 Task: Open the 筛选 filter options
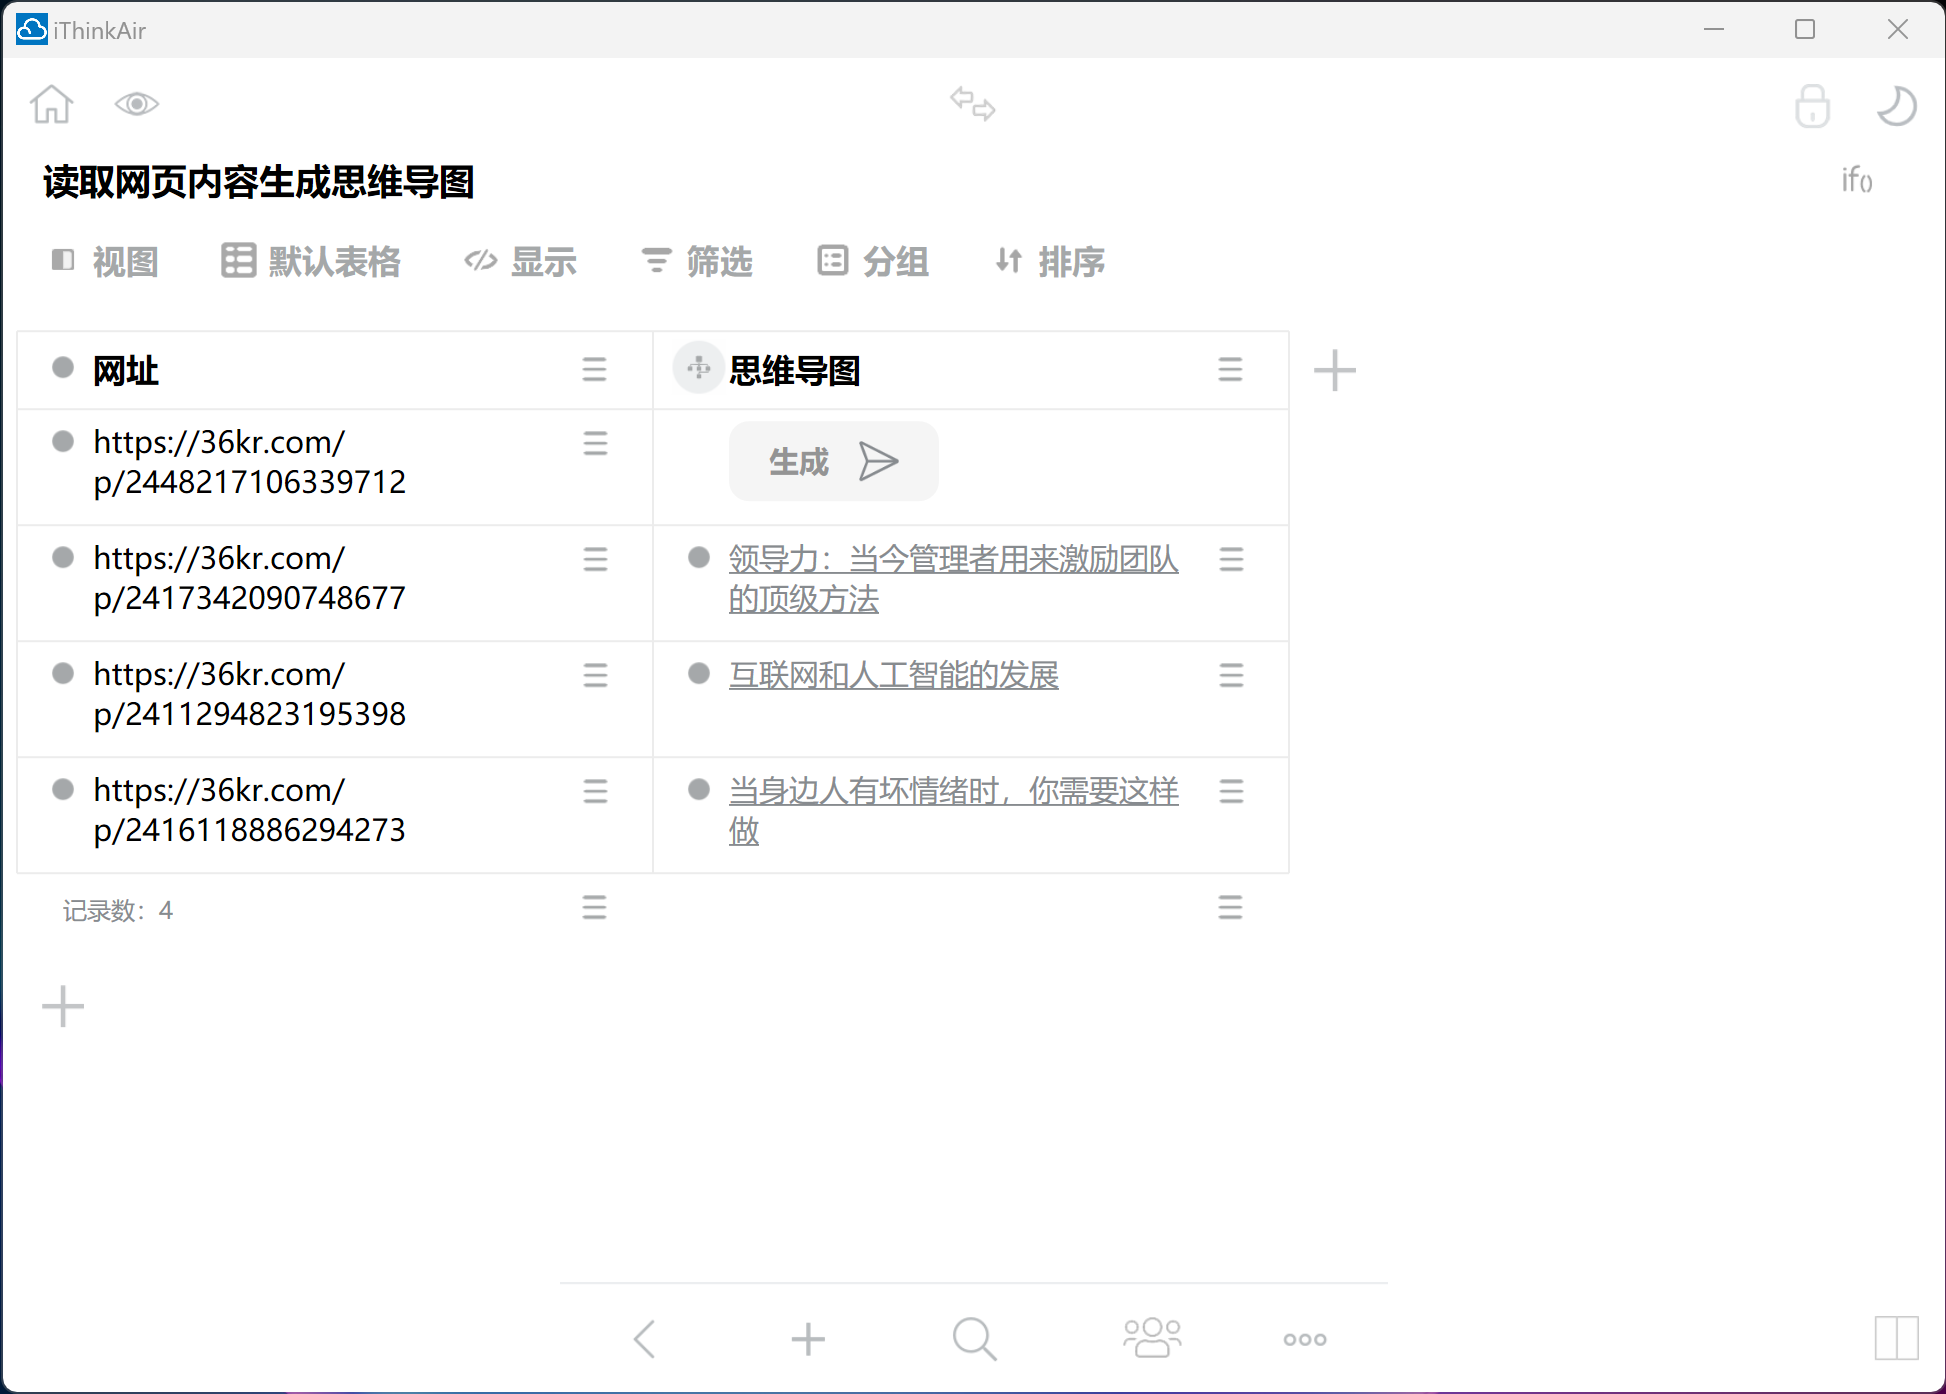[x=697, y=262]
